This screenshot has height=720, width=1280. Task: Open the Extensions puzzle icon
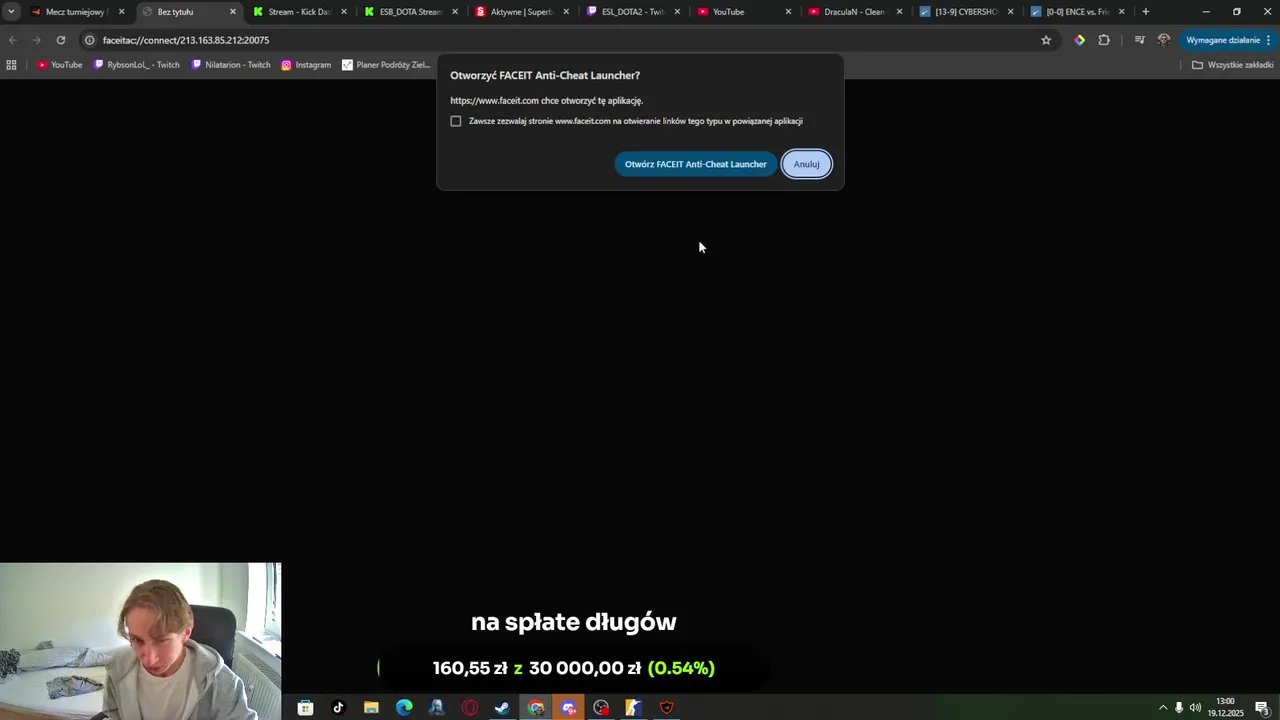click(x=1104, y=40)
